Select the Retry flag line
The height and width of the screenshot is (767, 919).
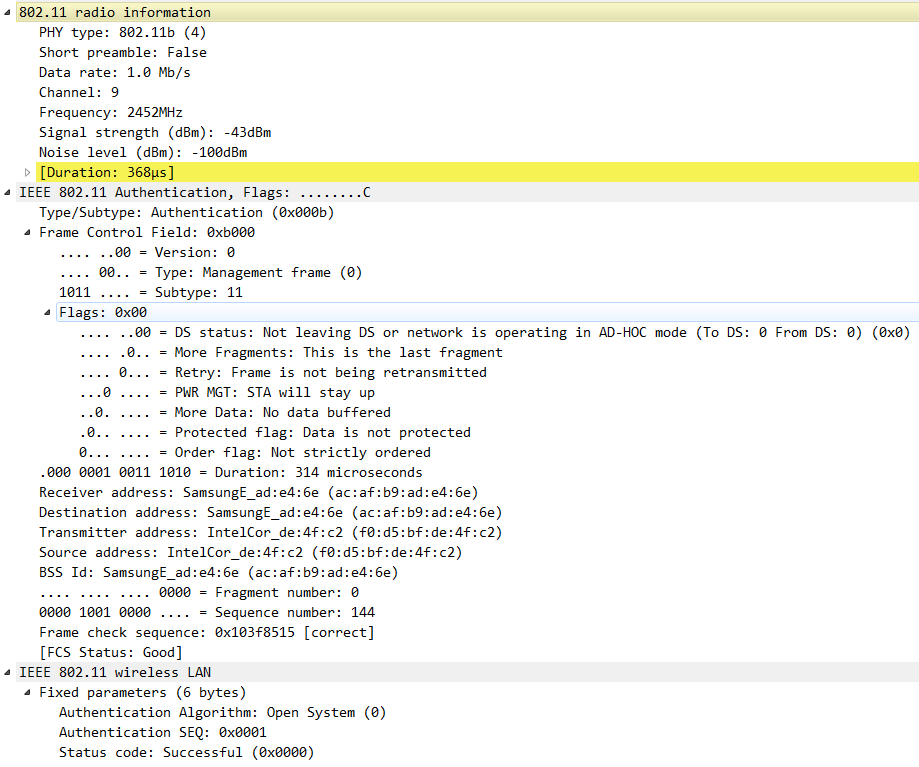pos(282,372)
